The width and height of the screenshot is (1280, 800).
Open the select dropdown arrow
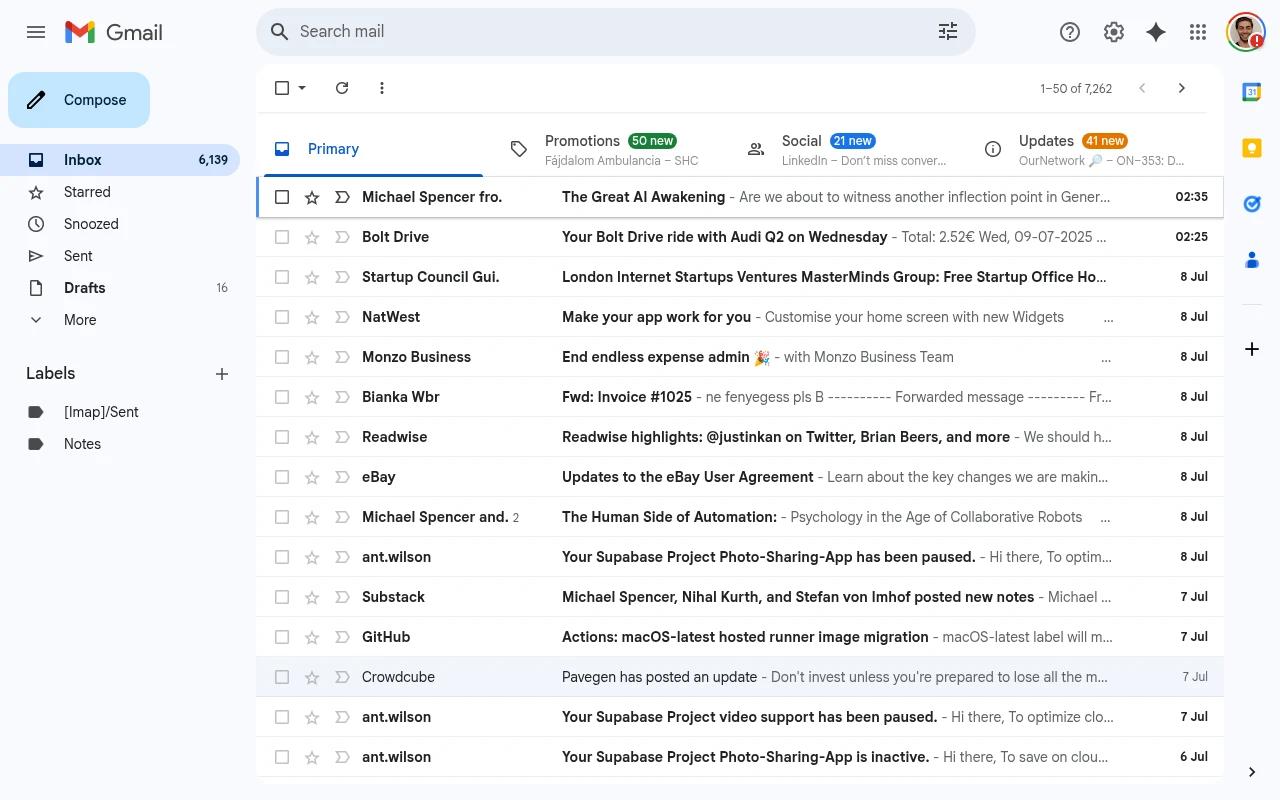click(302, 88)
